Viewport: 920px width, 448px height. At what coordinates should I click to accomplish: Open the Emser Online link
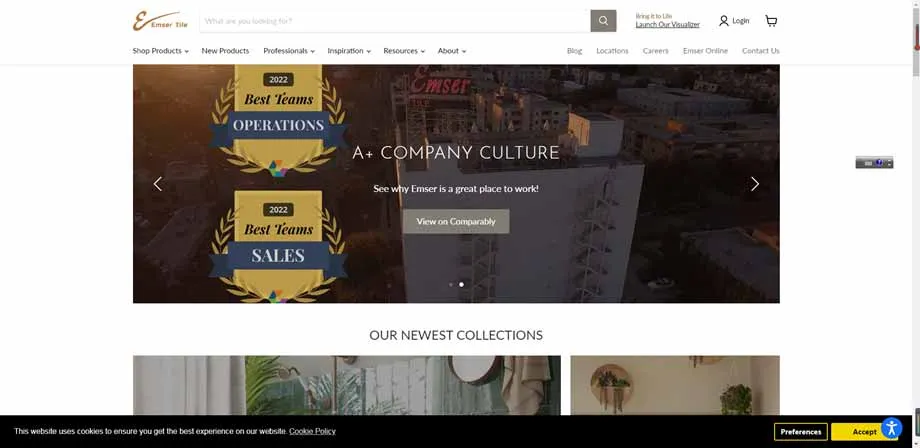(705, 51)
